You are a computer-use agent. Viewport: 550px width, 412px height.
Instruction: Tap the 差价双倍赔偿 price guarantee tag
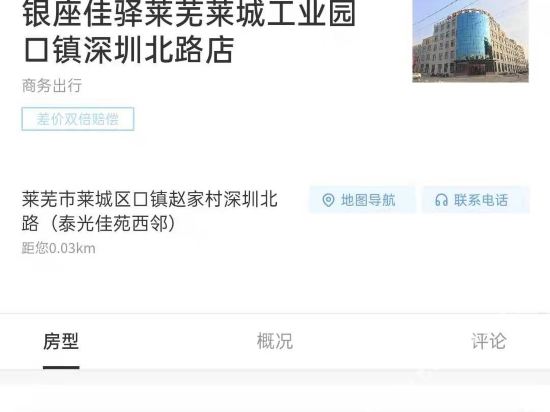[x=78, y=119]
